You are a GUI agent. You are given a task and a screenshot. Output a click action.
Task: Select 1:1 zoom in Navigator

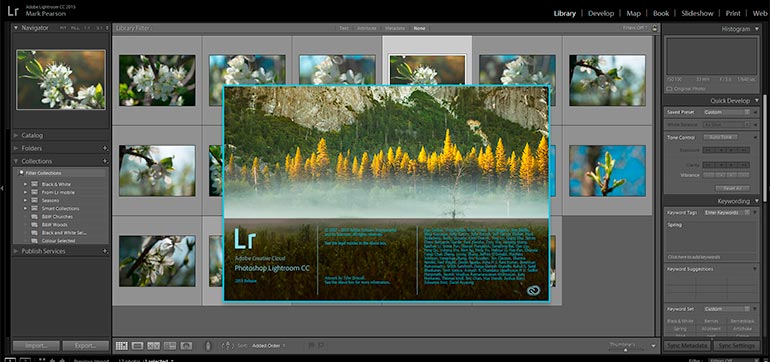(x=87, y=28)
